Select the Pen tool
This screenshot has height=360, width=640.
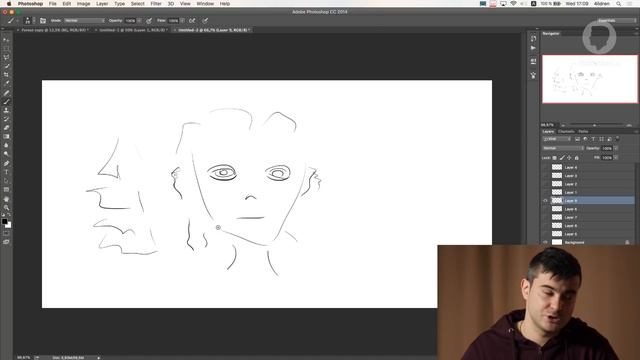[x=6, y=163]
